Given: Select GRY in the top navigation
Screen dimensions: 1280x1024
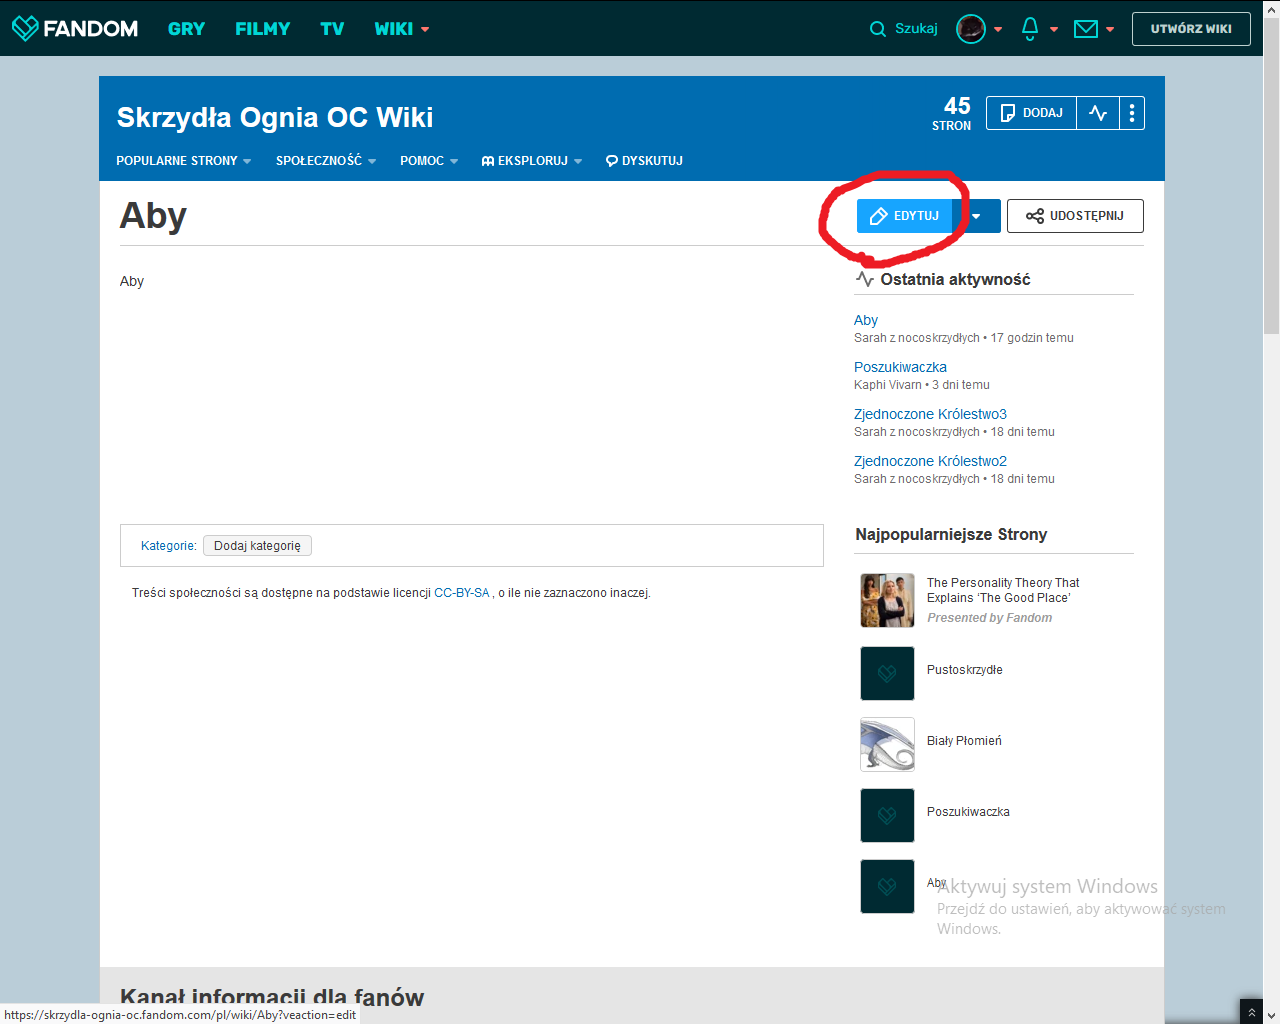Looking at the screenshot, I should pos(186,29).
